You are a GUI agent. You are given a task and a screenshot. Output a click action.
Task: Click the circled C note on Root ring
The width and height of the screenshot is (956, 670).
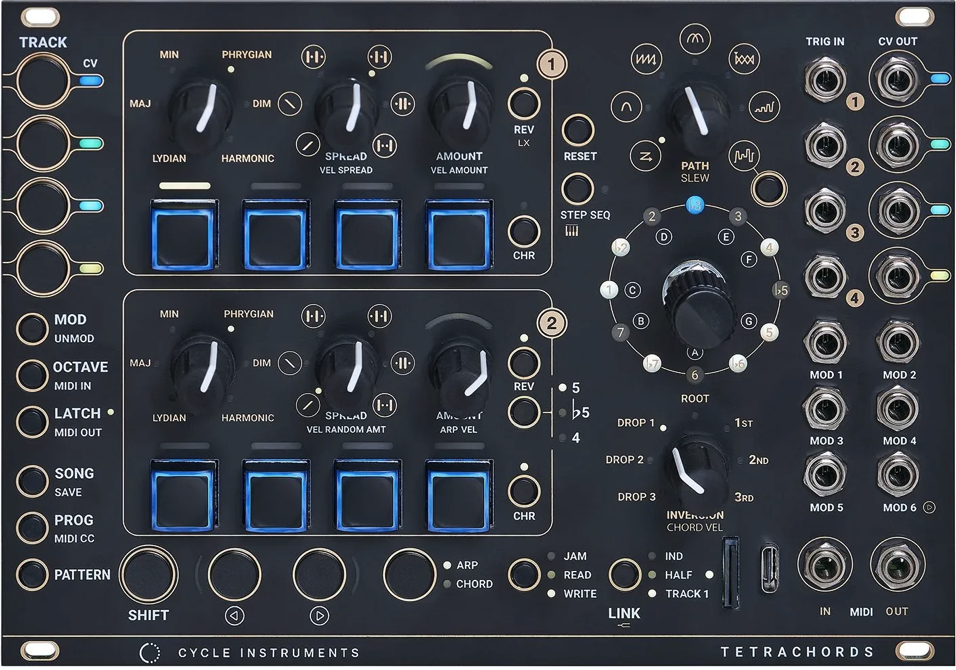pyautogui.click(x=633, y=290)
